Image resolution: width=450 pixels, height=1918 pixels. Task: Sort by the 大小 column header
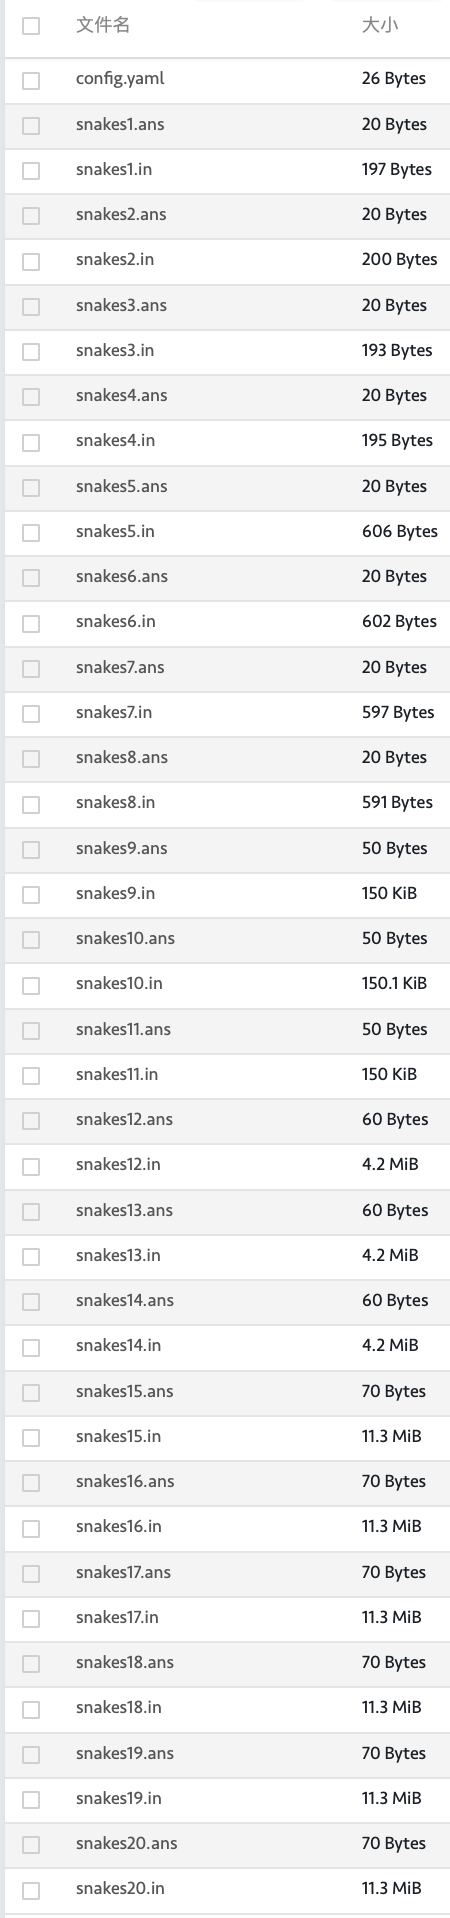click(380, 26)
